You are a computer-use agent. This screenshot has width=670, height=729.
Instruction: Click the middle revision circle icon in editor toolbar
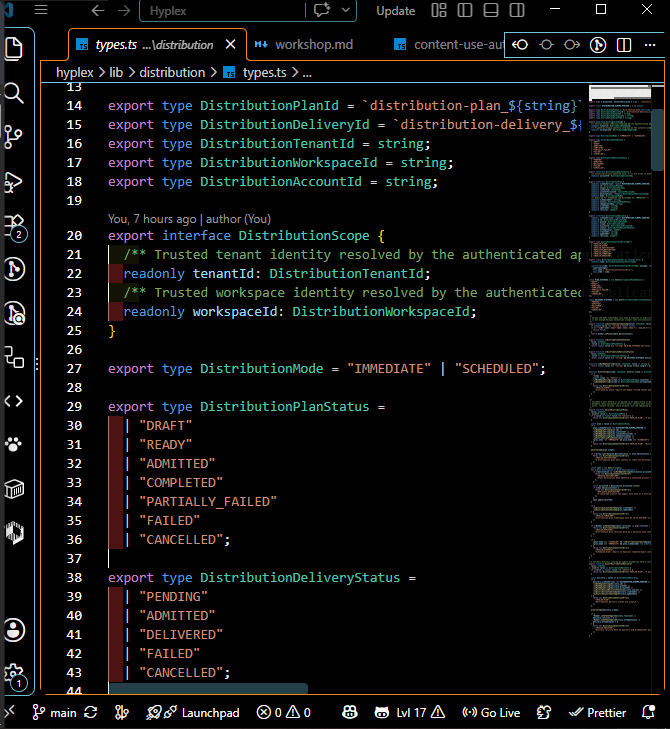tap(546, 45)
